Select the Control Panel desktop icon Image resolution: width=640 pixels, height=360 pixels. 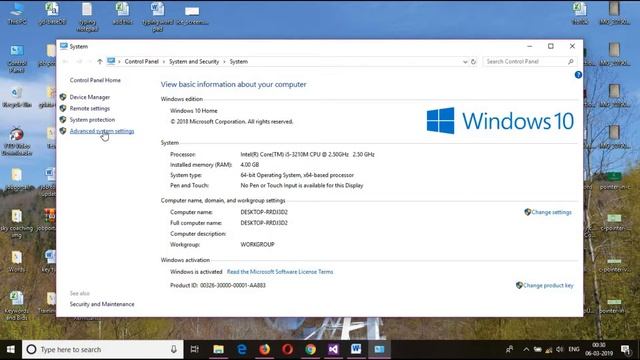pyautogui.click(x=17, y=58)
